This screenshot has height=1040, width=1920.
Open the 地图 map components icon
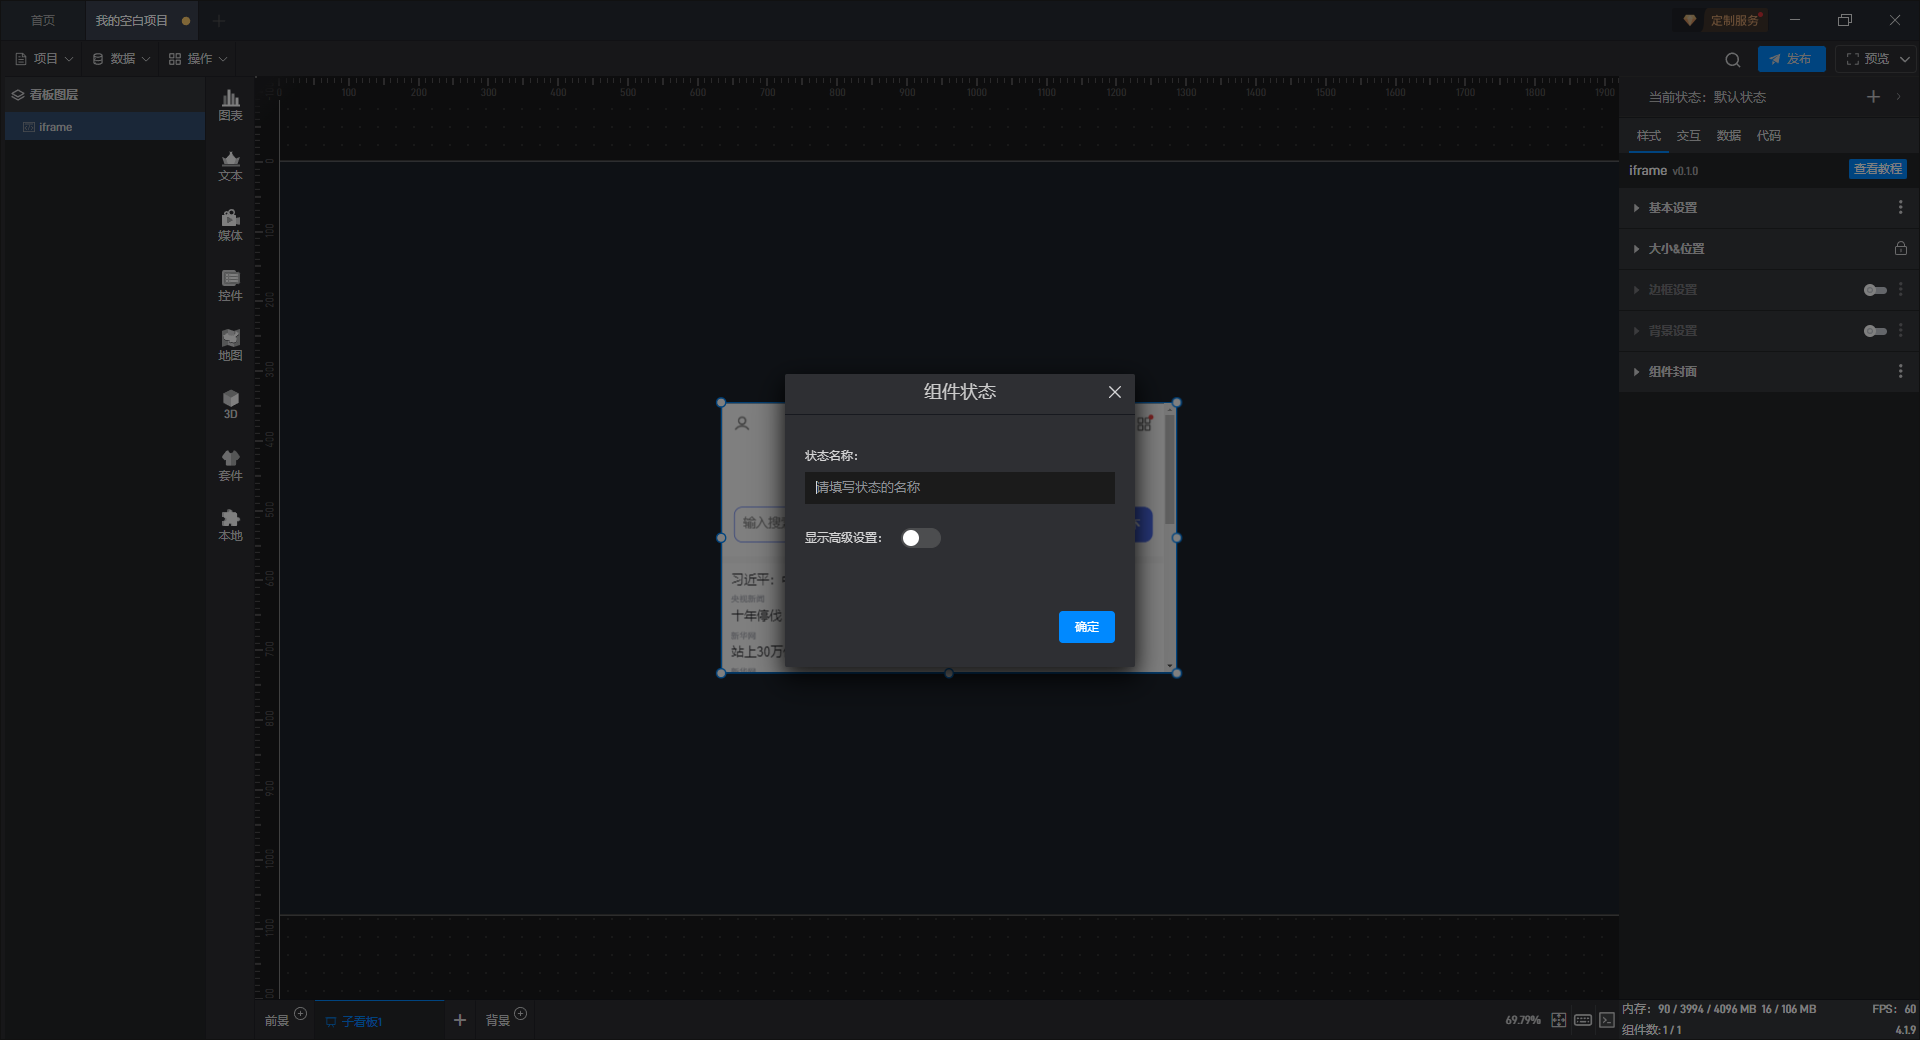tap(230, 345)
